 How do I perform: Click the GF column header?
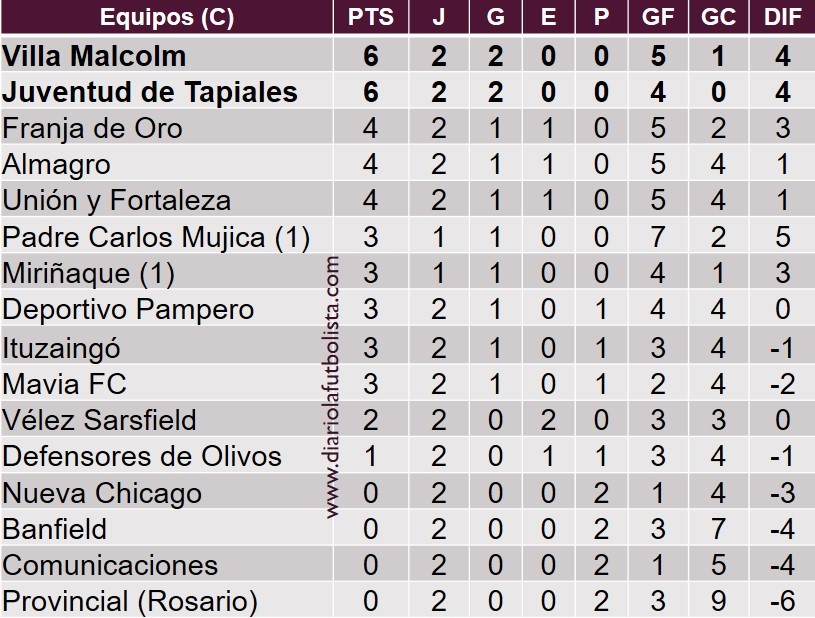click(657, 17)
